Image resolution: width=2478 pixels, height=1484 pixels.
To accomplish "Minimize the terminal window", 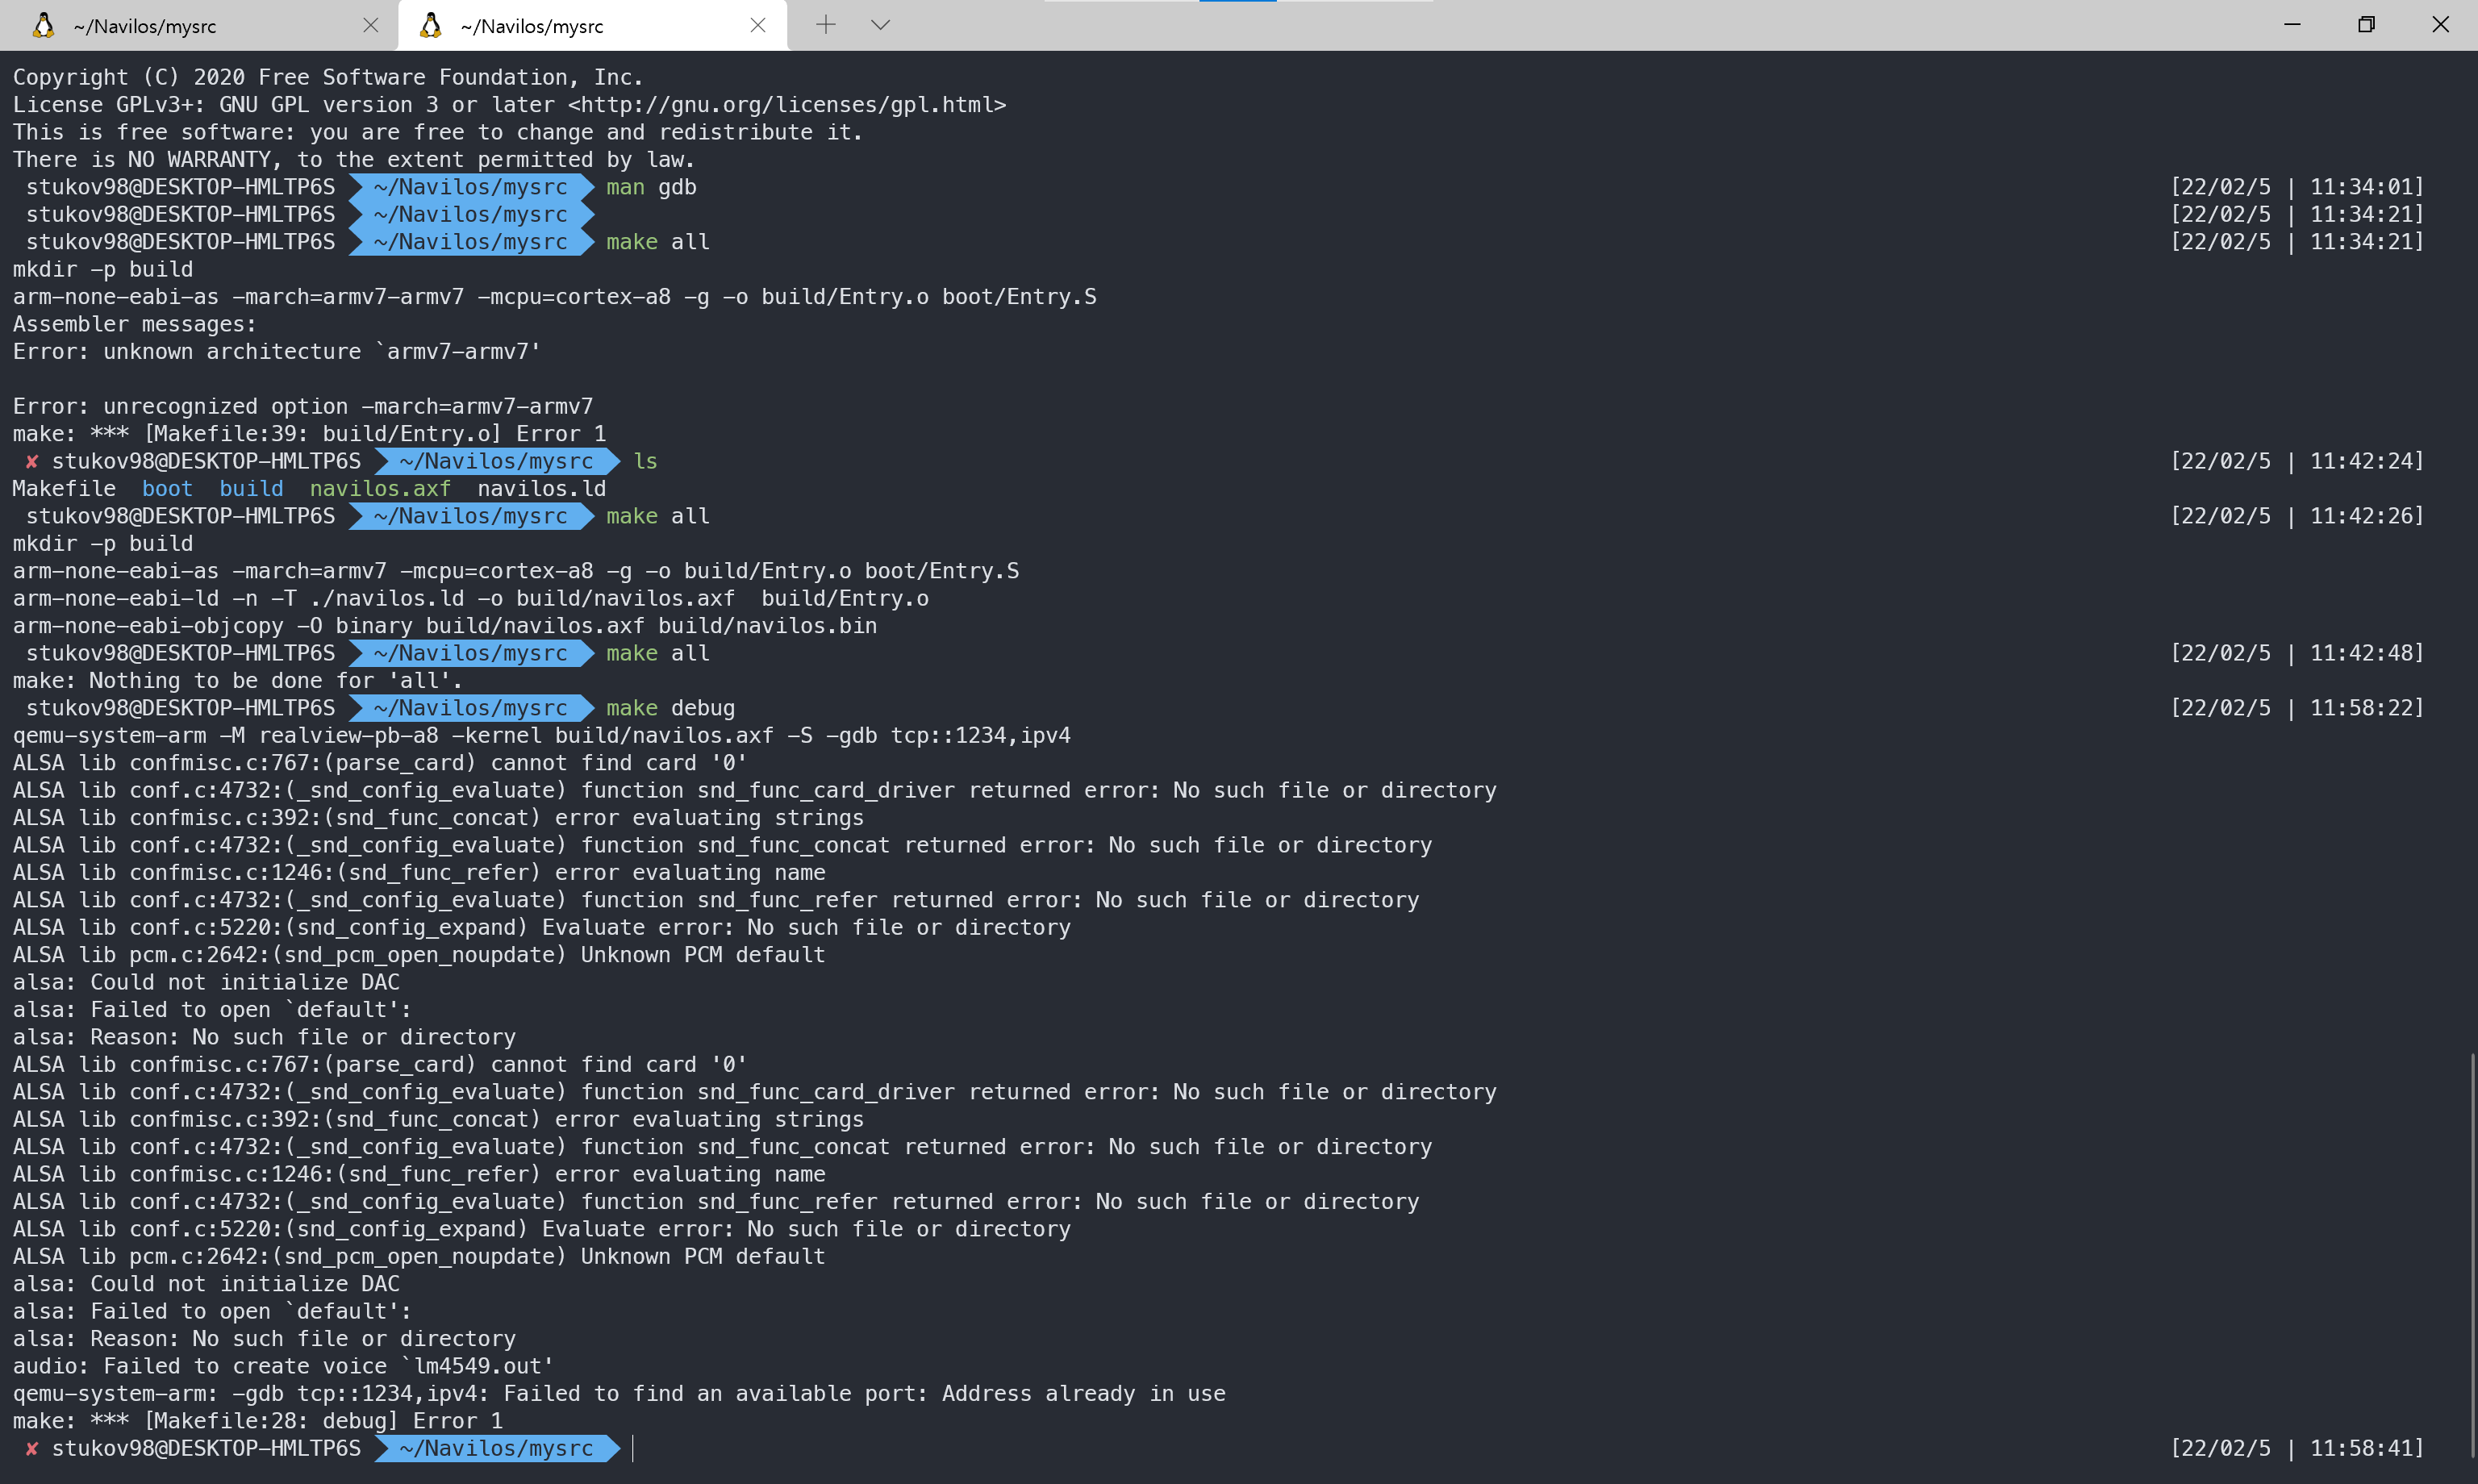I will pyautogui.click(x=2292, y=25).
